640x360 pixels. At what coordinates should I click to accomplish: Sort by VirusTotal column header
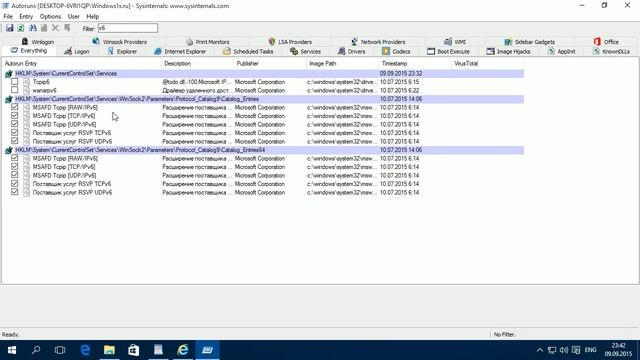(x=487, y=64)
